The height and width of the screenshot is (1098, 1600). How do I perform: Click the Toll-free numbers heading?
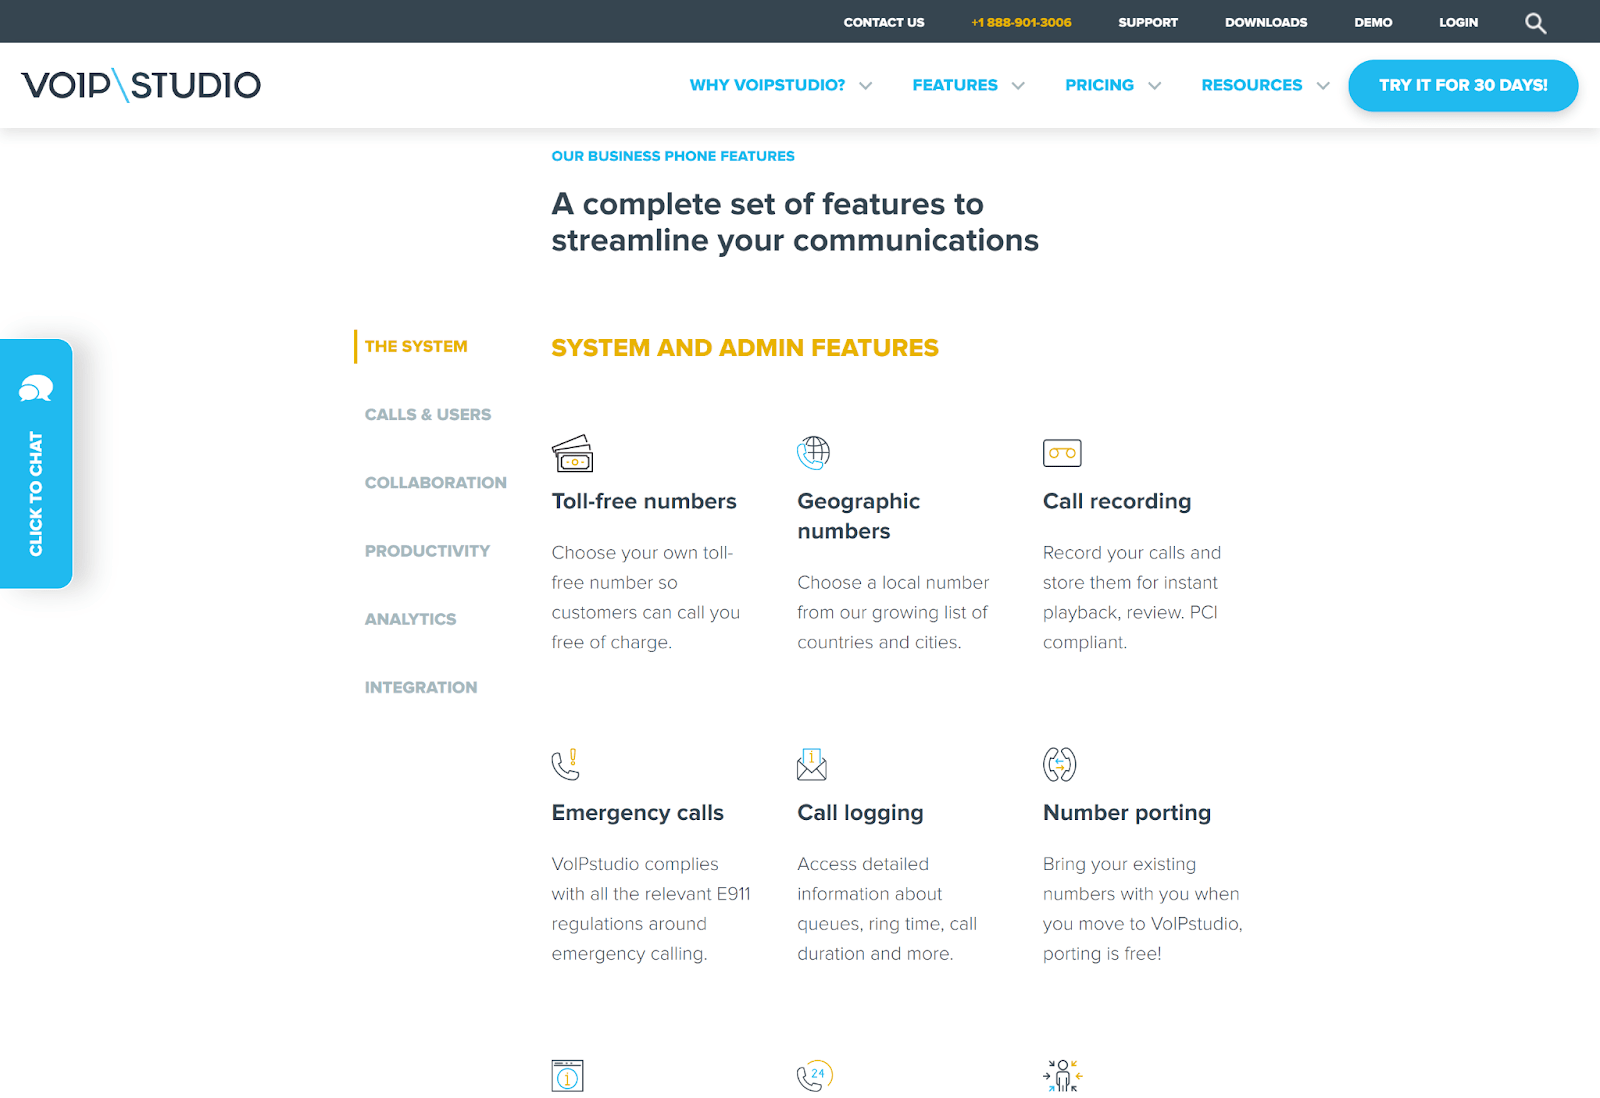click(644, 501)
